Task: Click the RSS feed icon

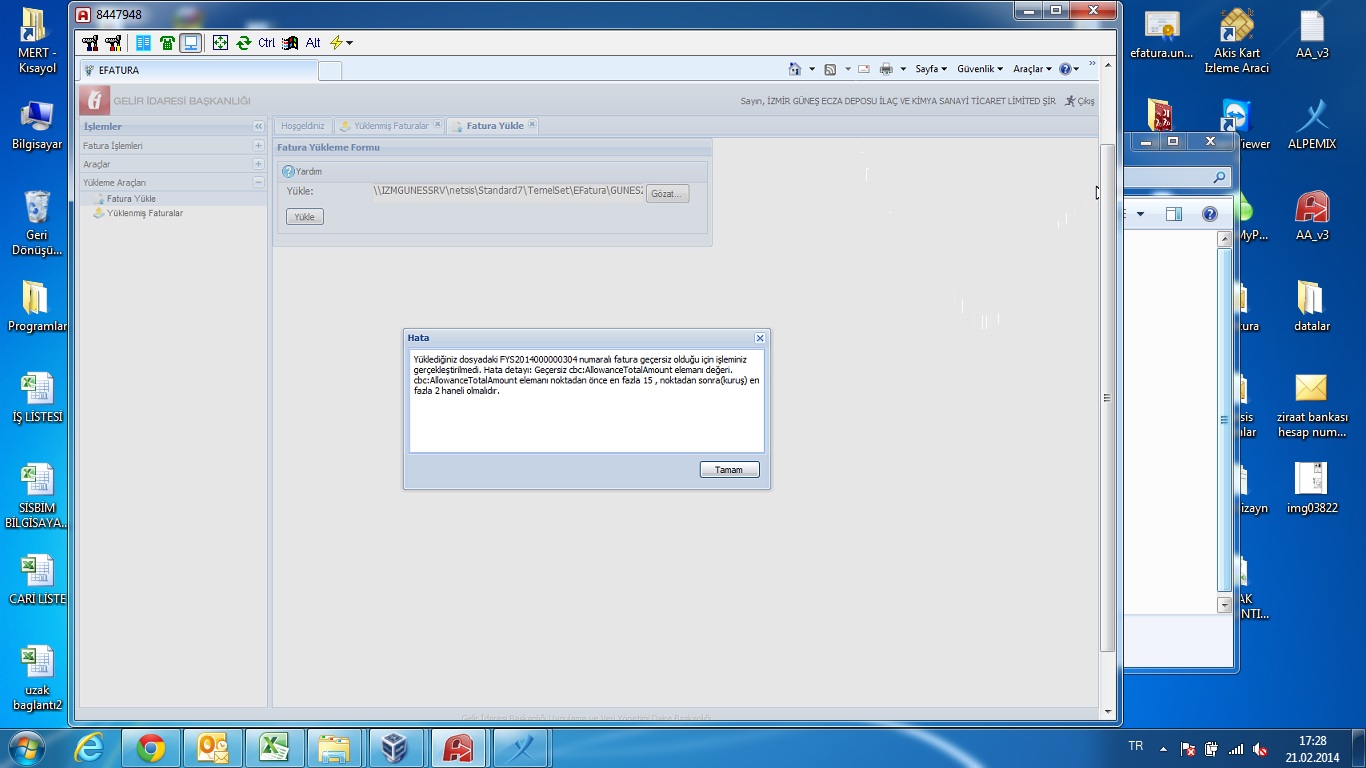Action: tap(829, 69)
